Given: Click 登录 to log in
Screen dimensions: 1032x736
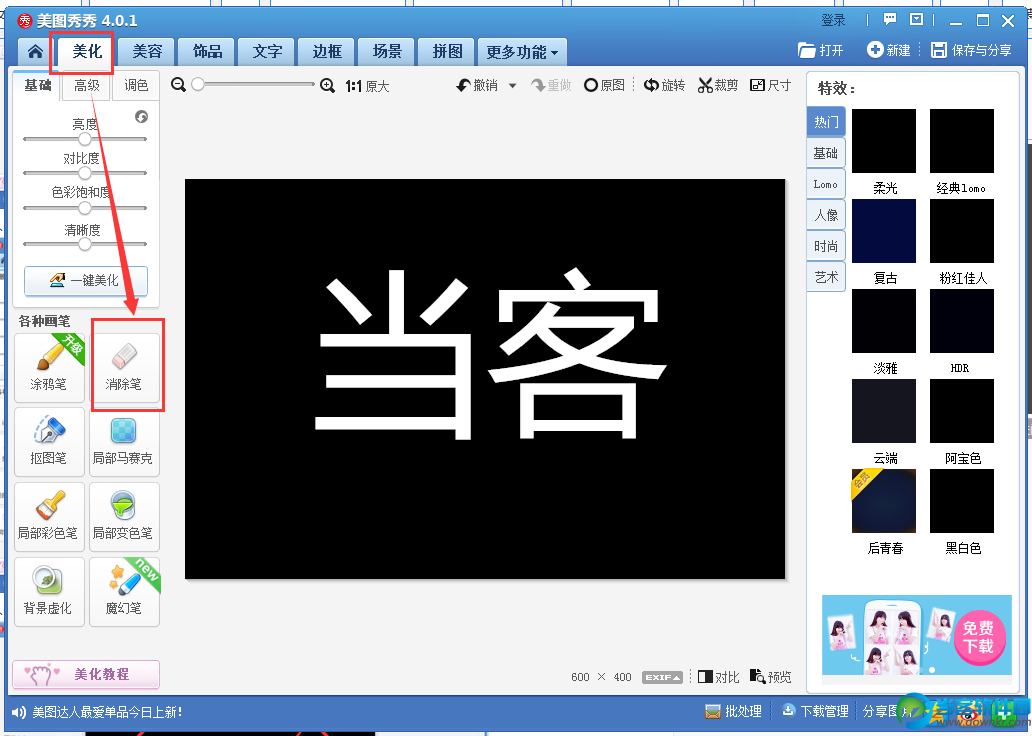Looking at the screenshot, I should pyautogui.click(x=833, y=20).
